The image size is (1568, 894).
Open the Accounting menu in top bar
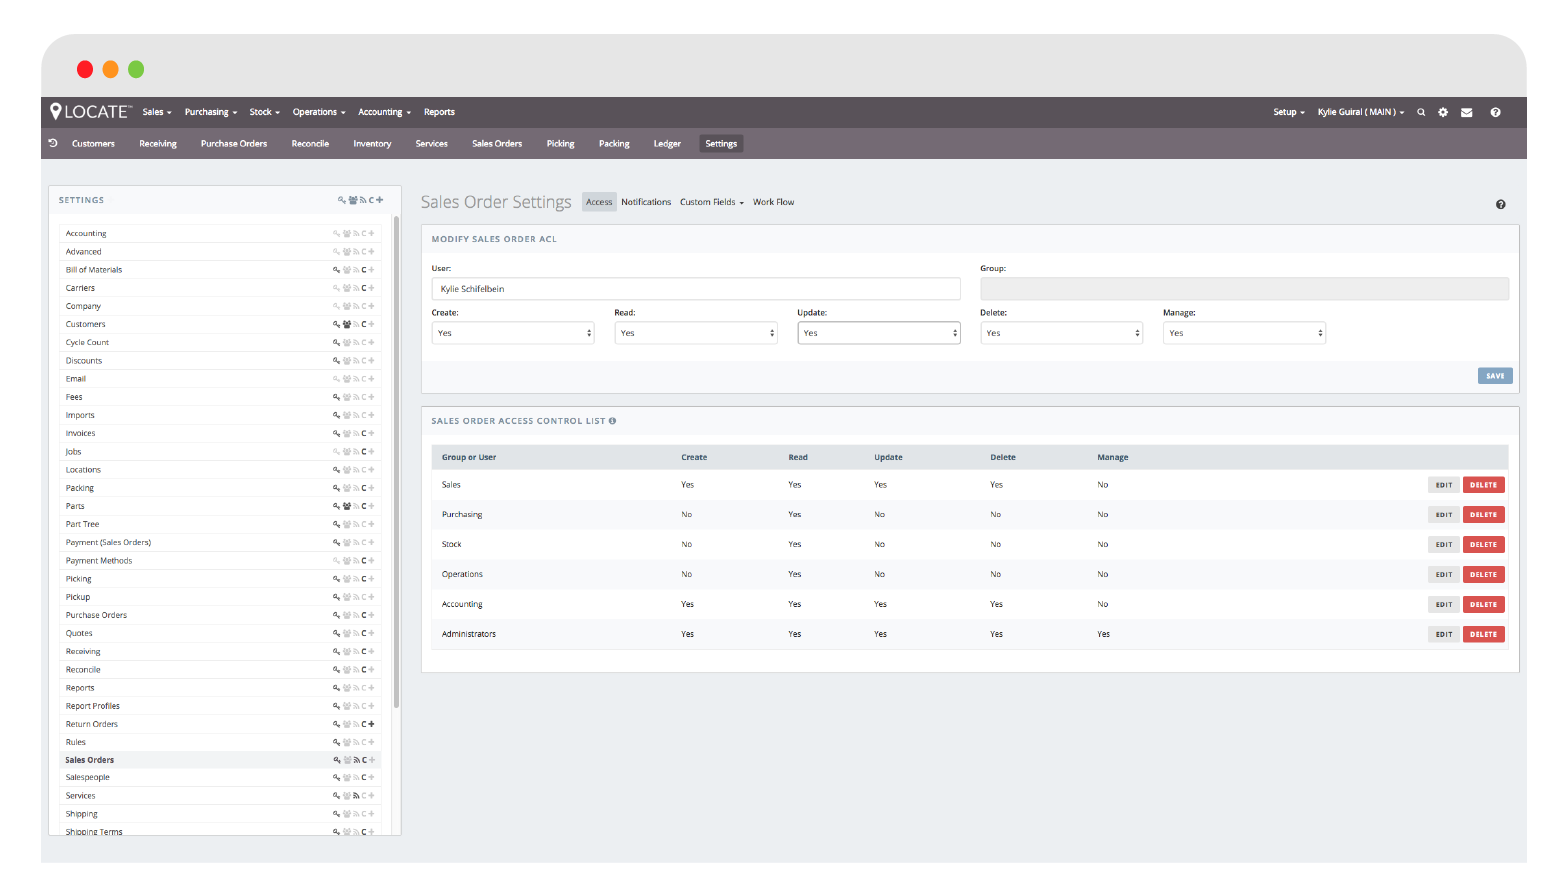click(385, 112)
